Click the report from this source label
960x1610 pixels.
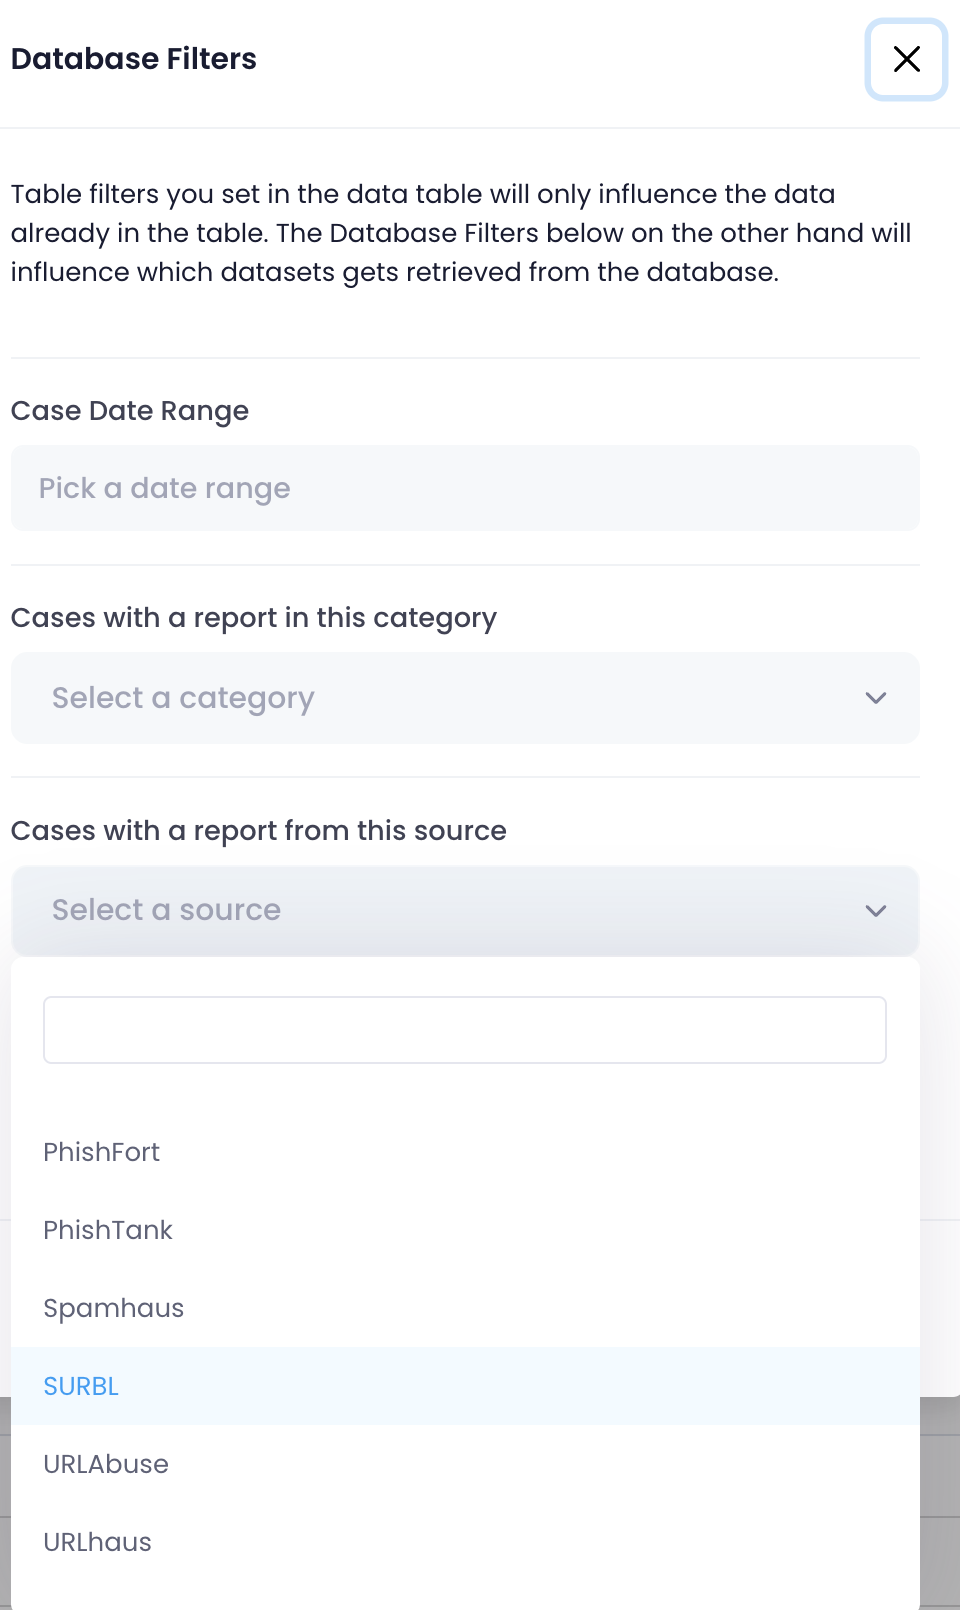(x=259, y=831)
